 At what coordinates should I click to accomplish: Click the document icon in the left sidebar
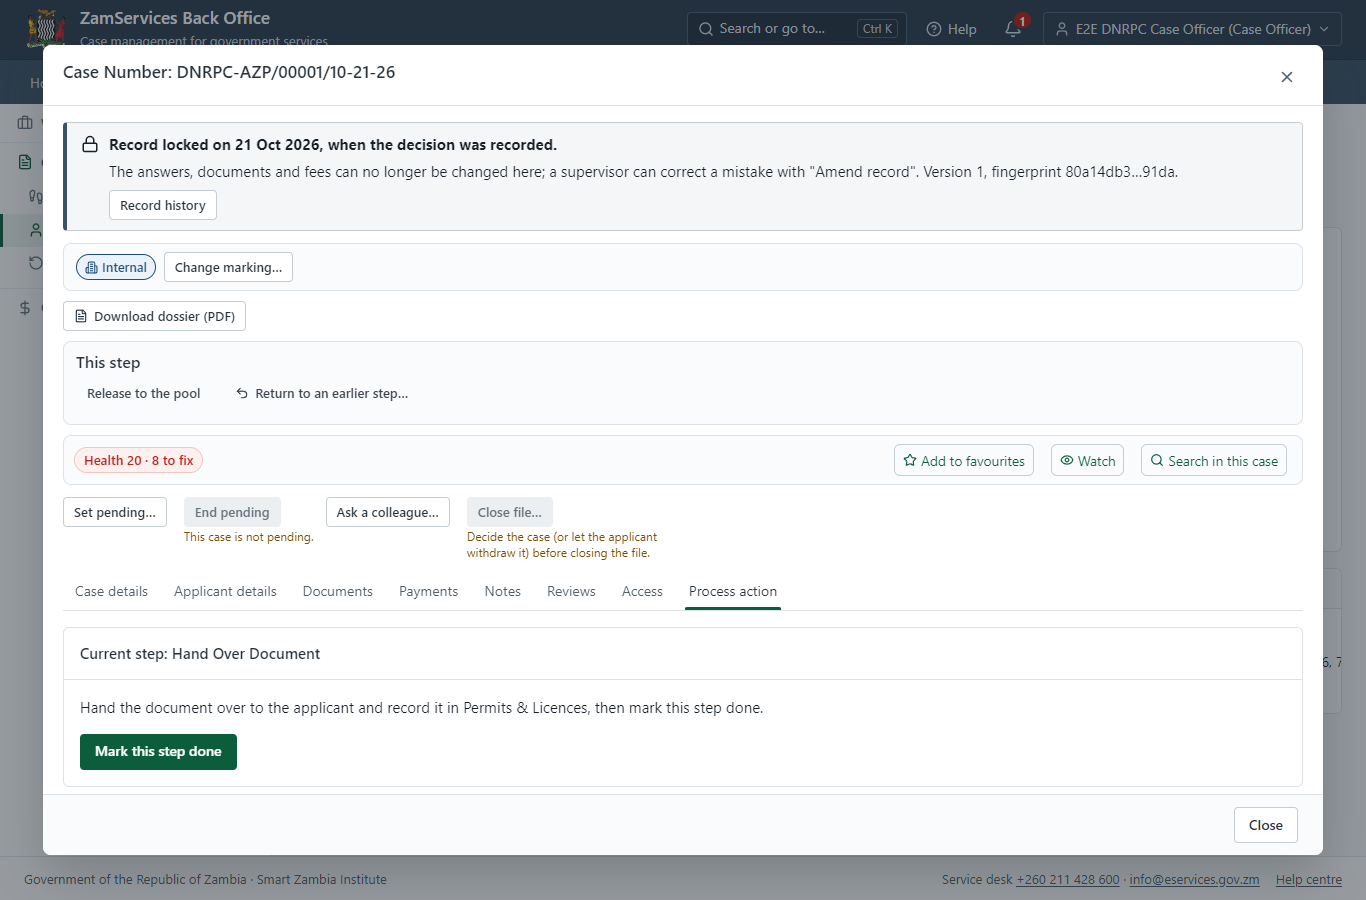(25, 162)
